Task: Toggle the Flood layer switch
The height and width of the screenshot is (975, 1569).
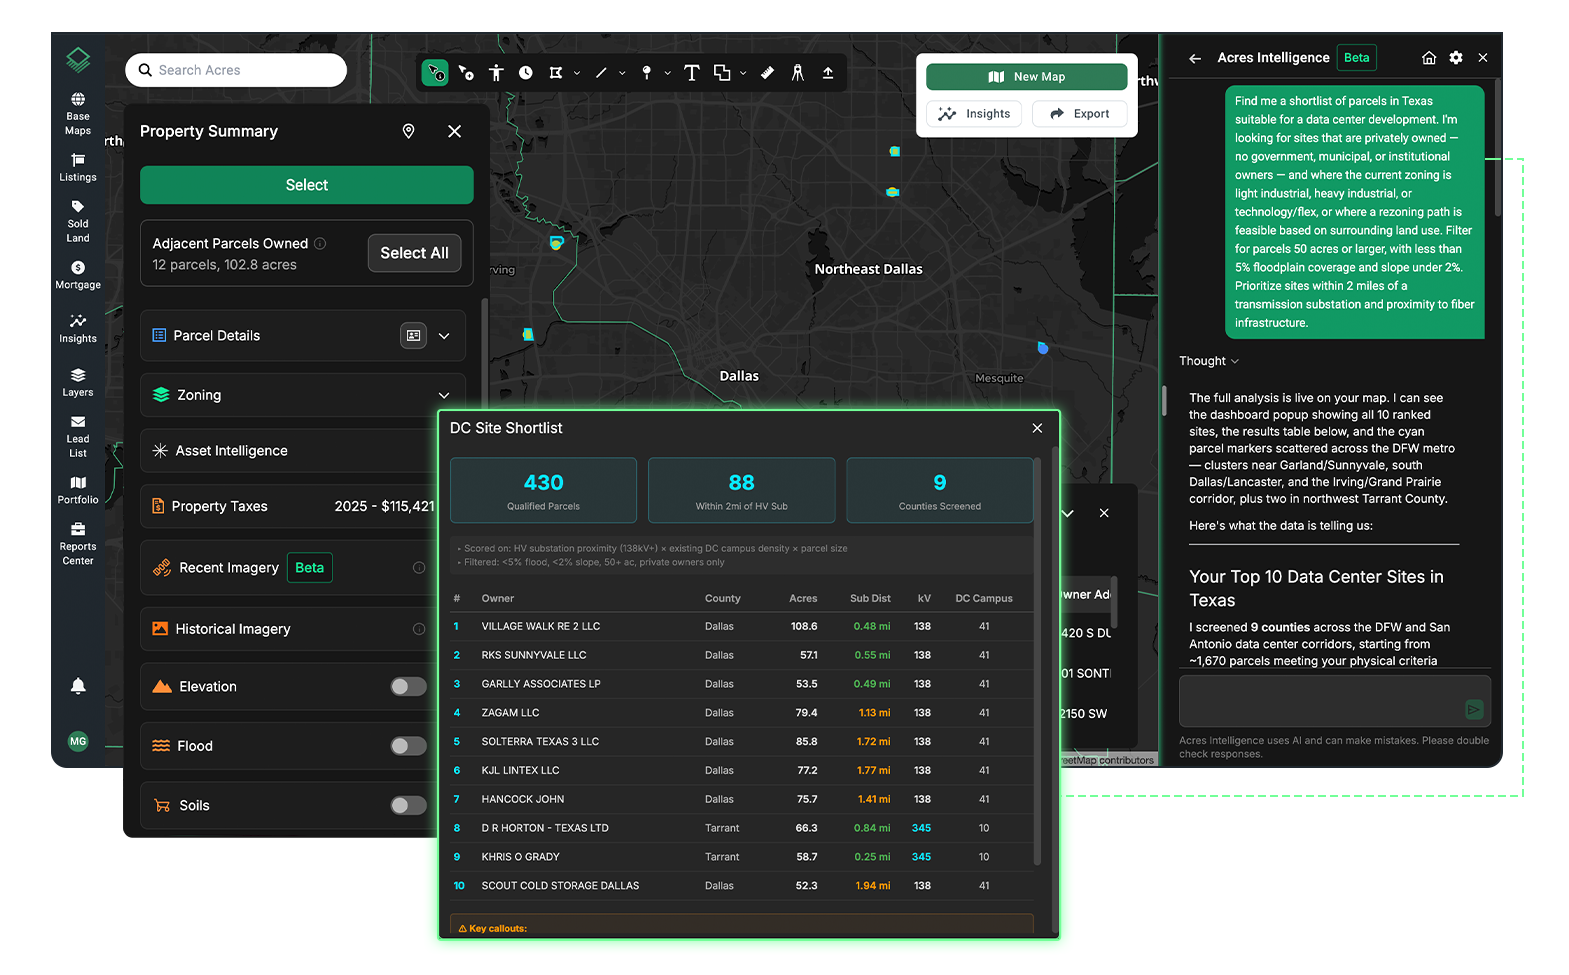Action: click(408, 746)
